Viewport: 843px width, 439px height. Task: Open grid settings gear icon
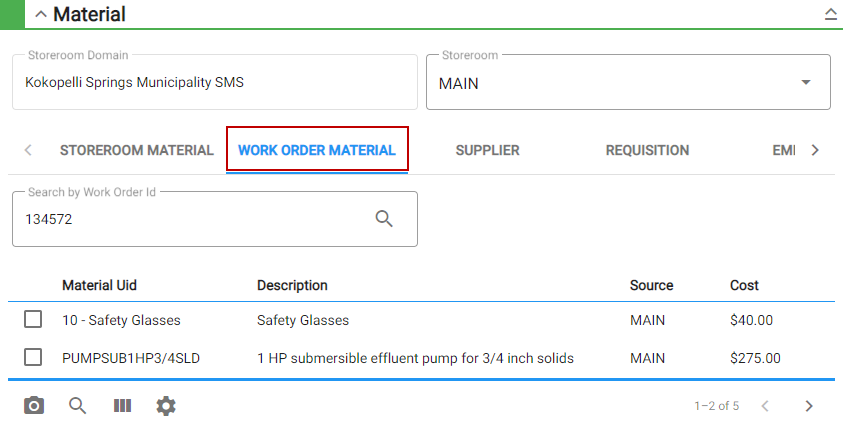click(x=166, y=406)
